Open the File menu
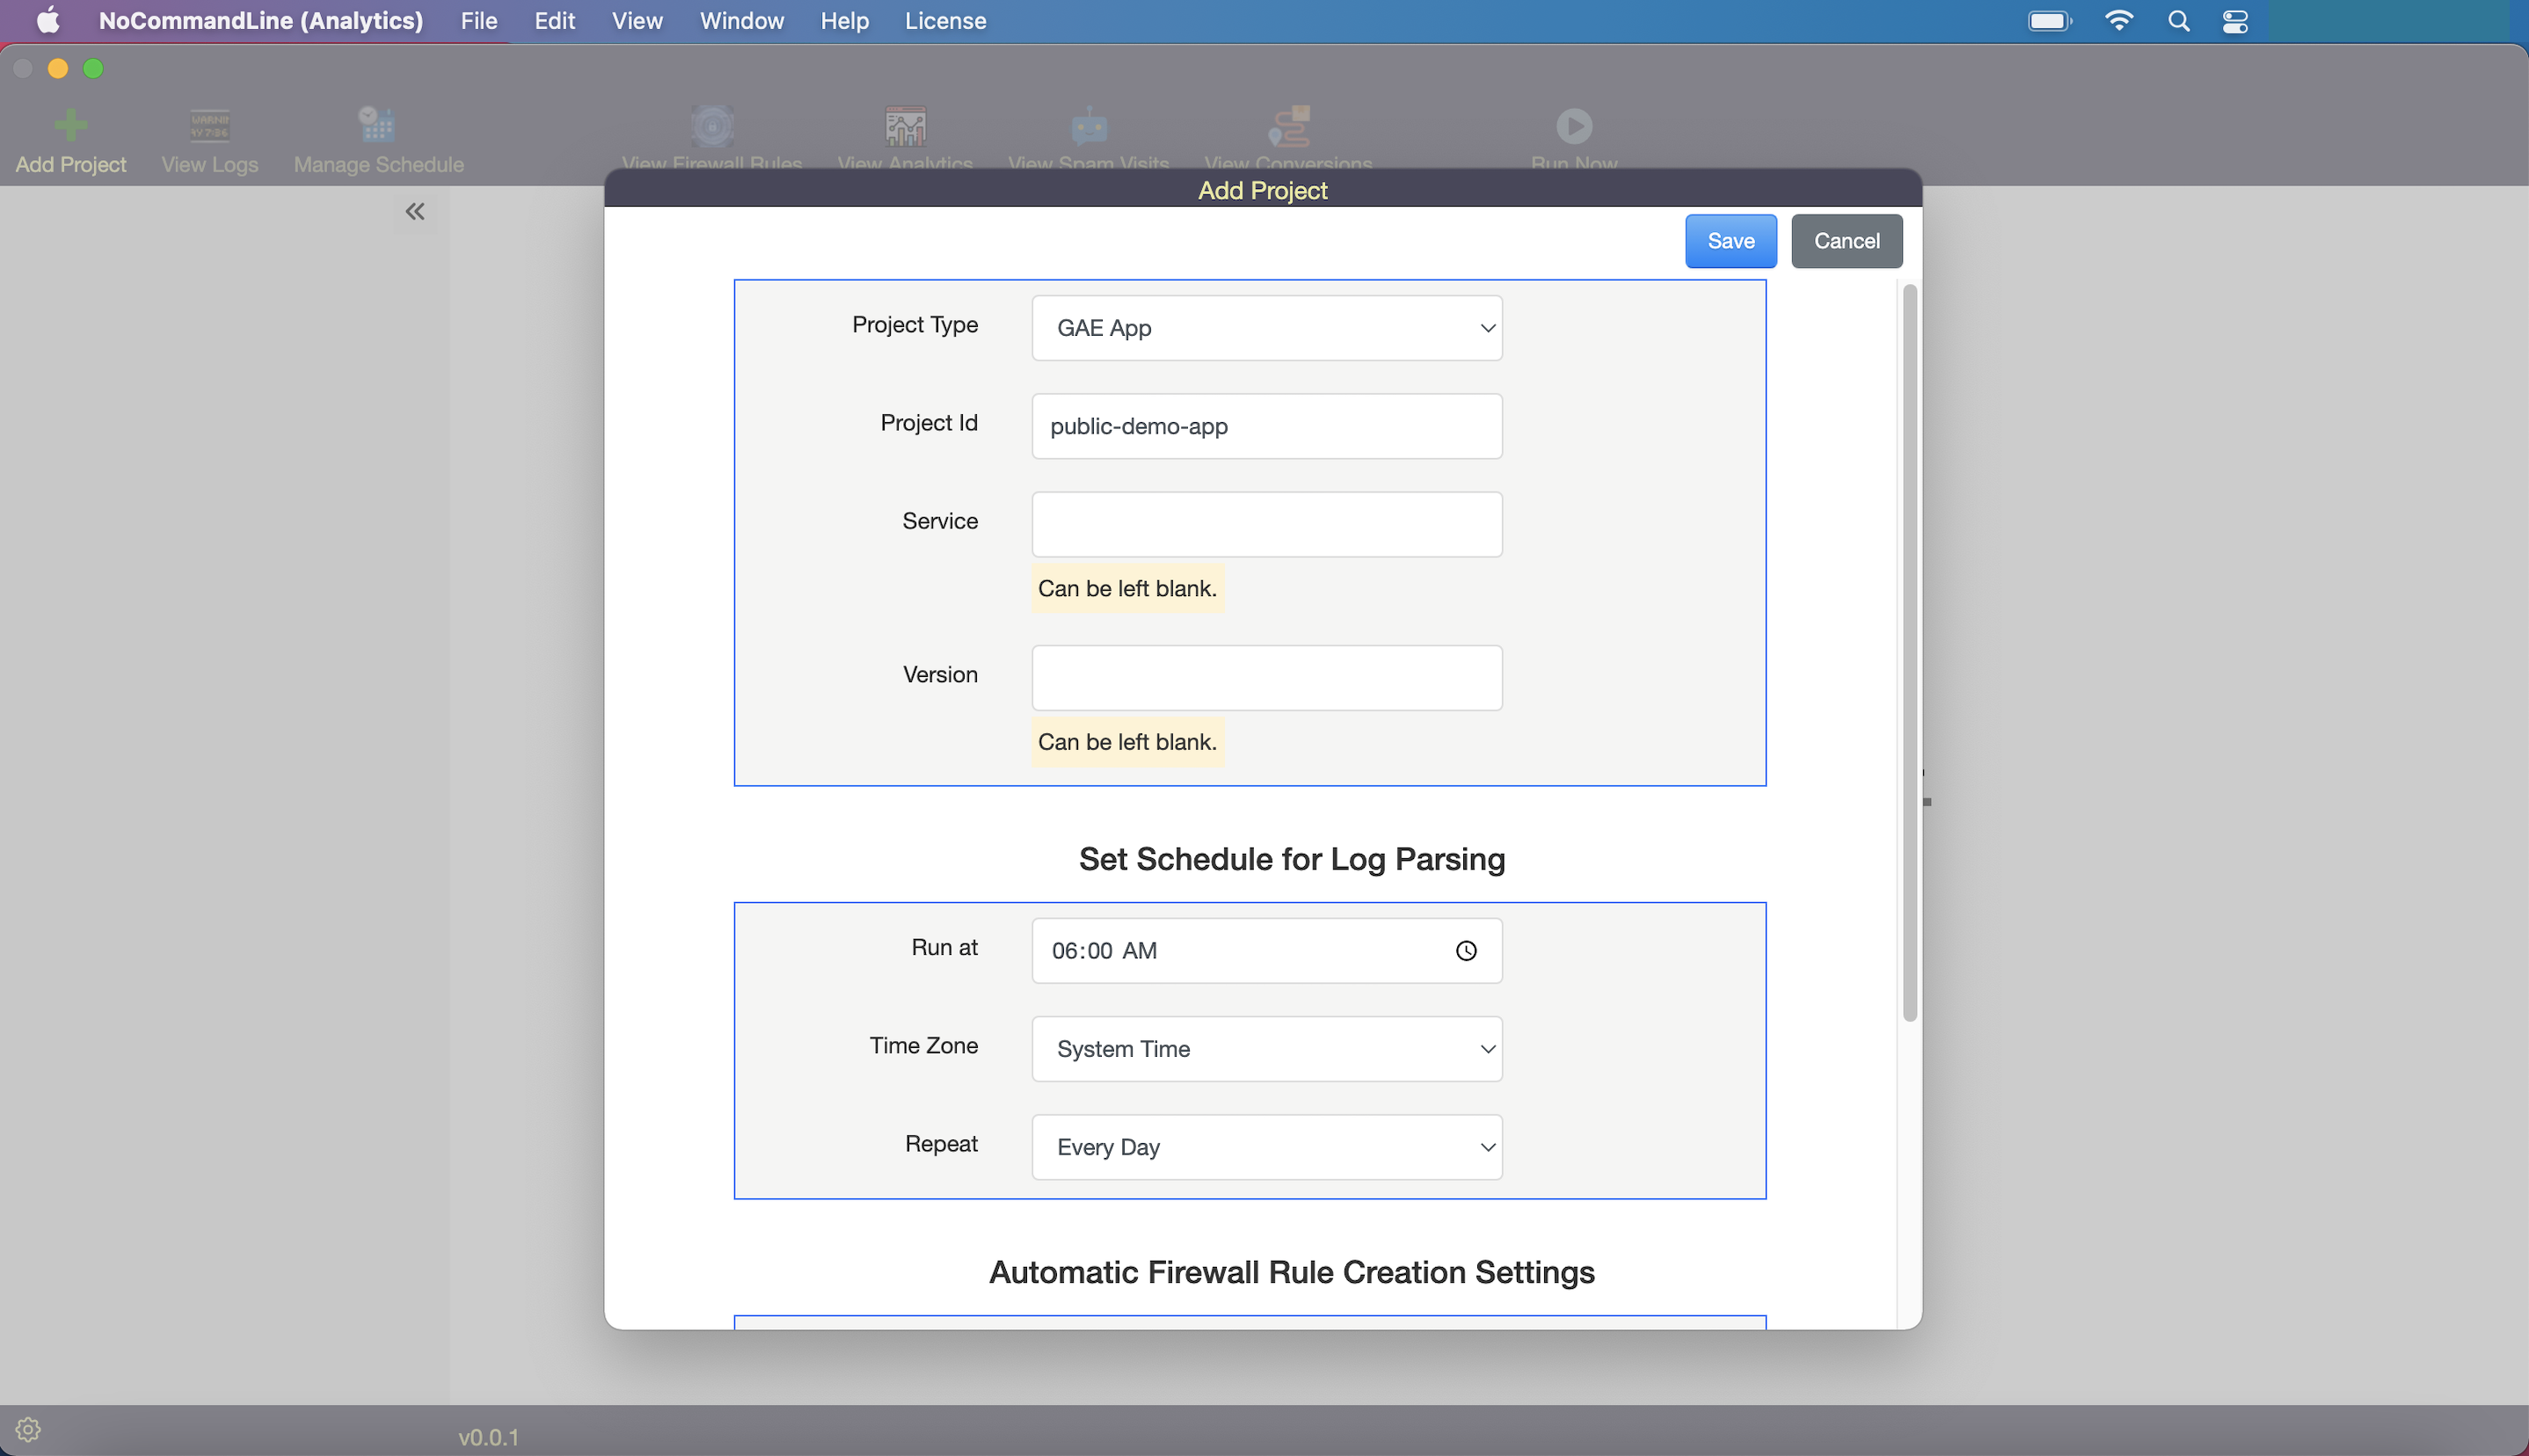The height and width of the screenshot is (1456, 2529). click(x=479, y=21)
